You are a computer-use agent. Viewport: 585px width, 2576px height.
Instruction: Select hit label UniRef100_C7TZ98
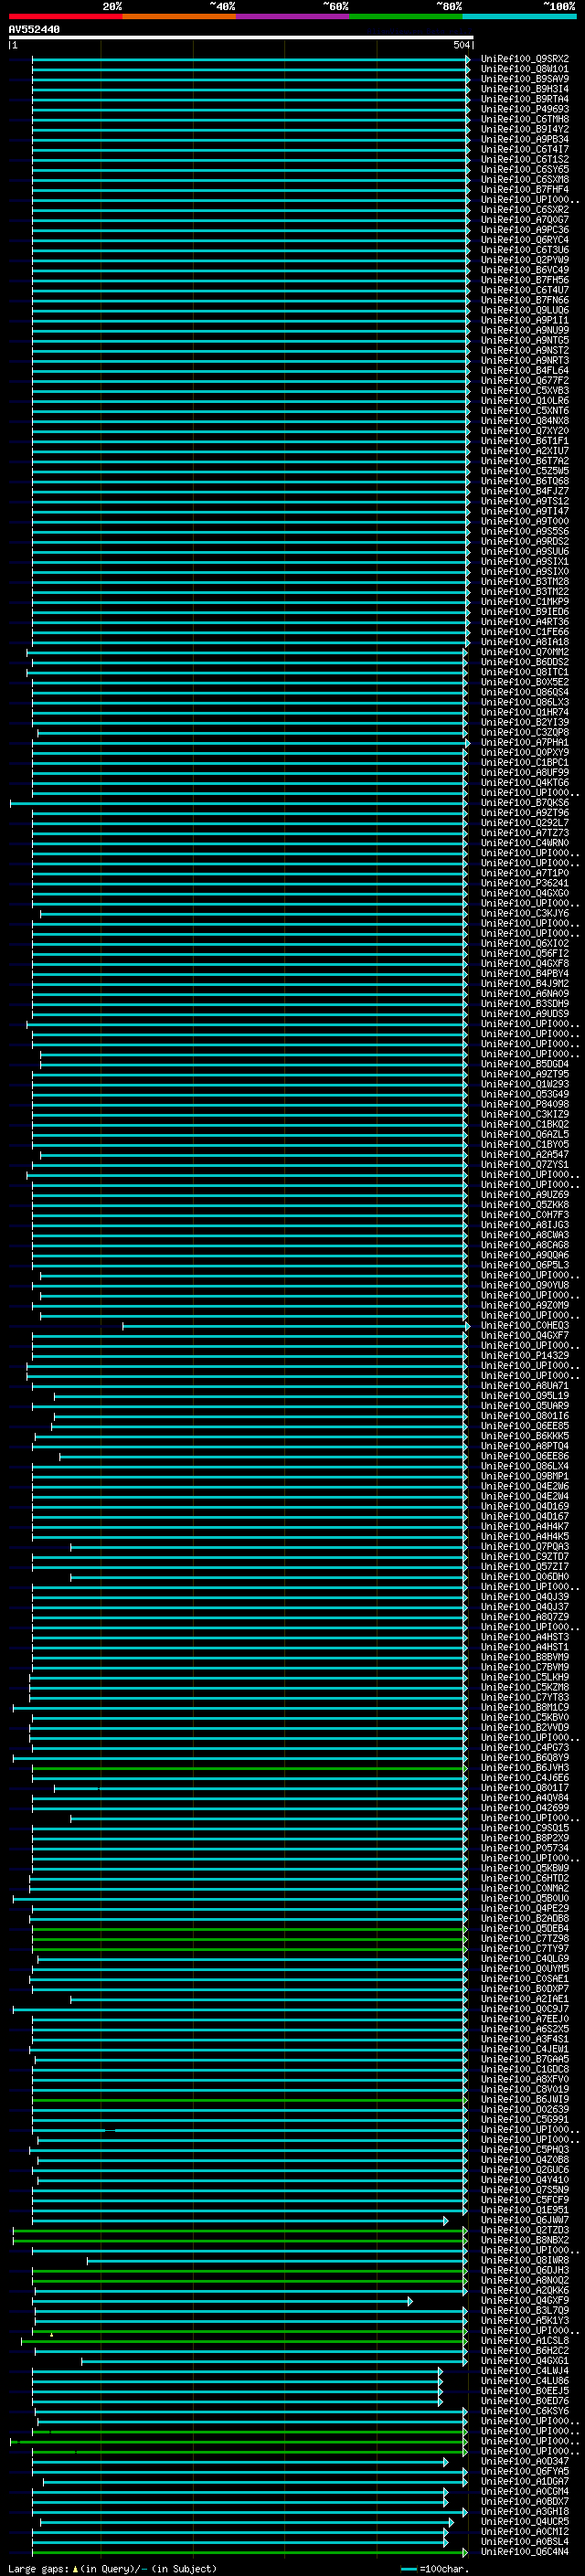(524, 1939)
